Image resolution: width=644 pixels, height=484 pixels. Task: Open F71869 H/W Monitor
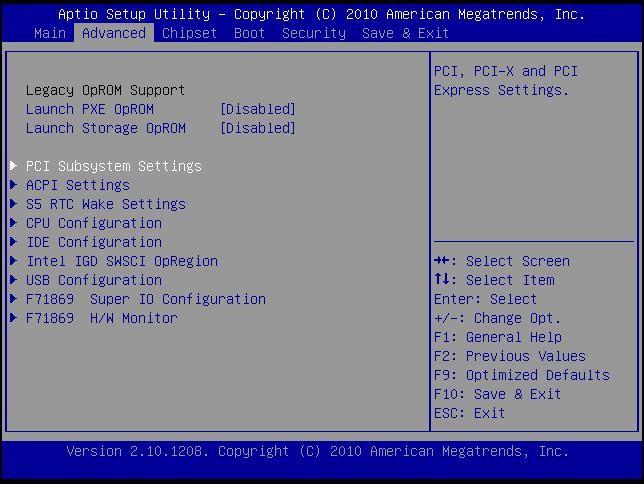coord(101,318)
